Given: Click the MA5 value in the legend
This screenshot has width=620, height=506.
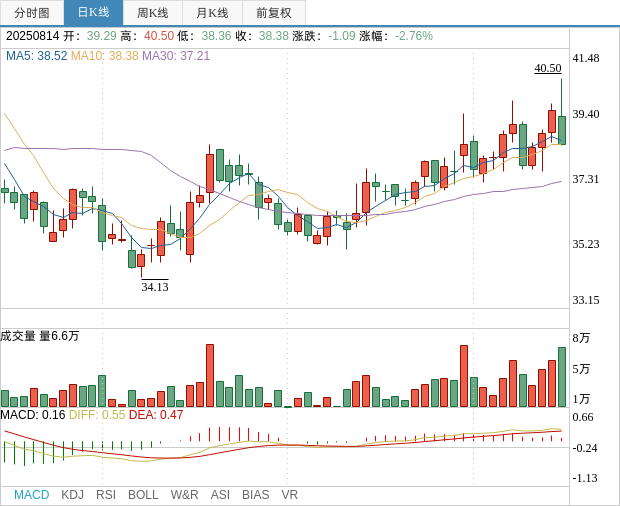Looking at the screenshot, I should pos(36,56).
